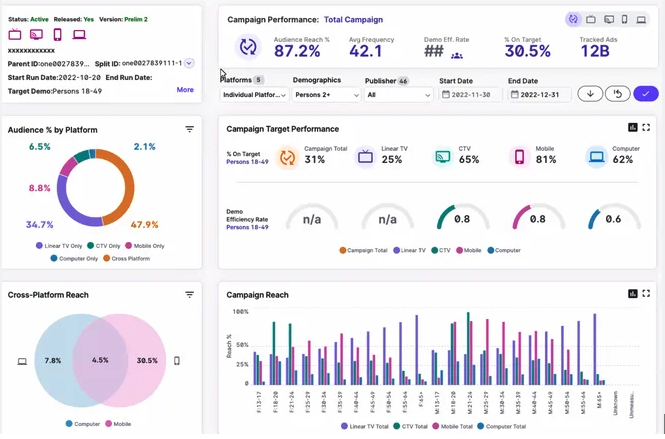This screenshot has height=439, width=665.
Task: Open filter menu on Cross-Platform Reach
Action: click(x=190, y=294)
